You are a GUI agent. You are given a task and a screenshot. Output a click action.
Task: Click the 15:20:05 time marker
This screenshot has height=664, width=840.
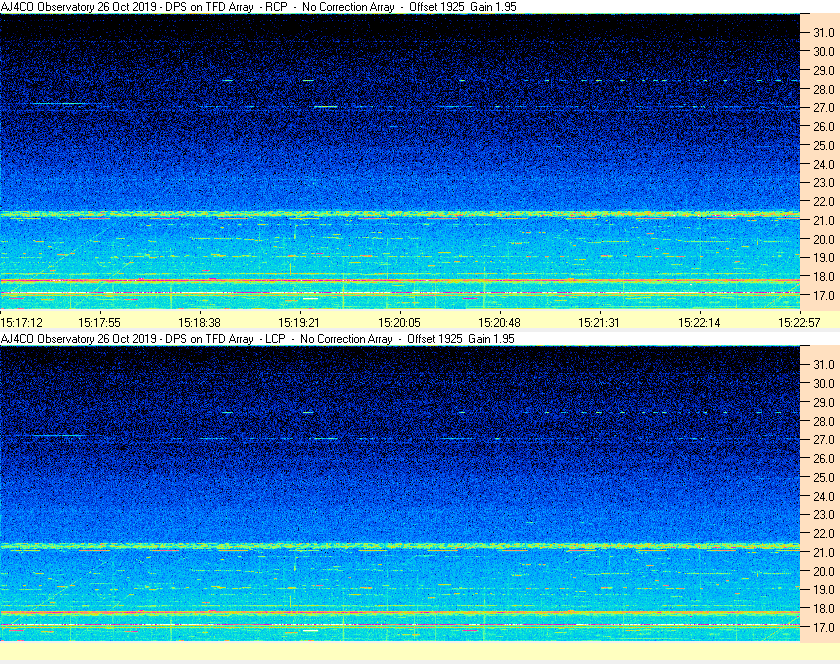399,322
